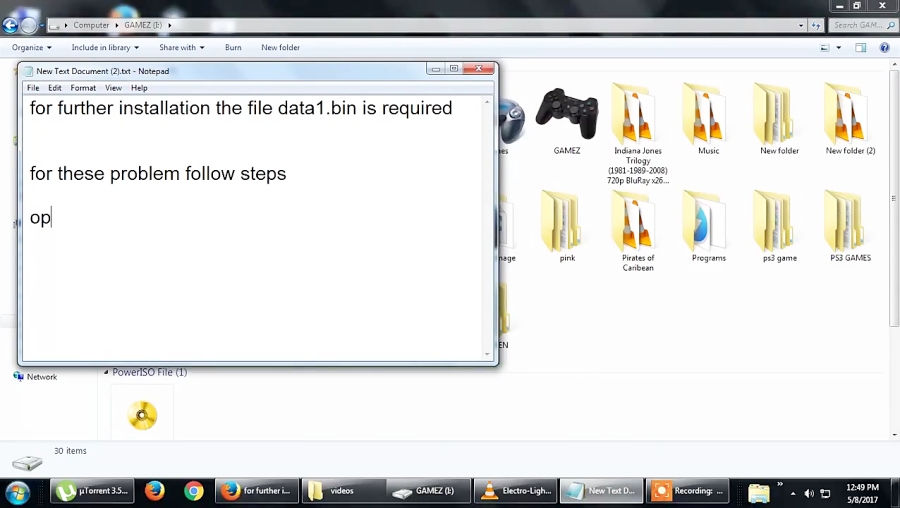Click the Burn toolbar button
The image size is (900, 508).
(x=233, y=48)
